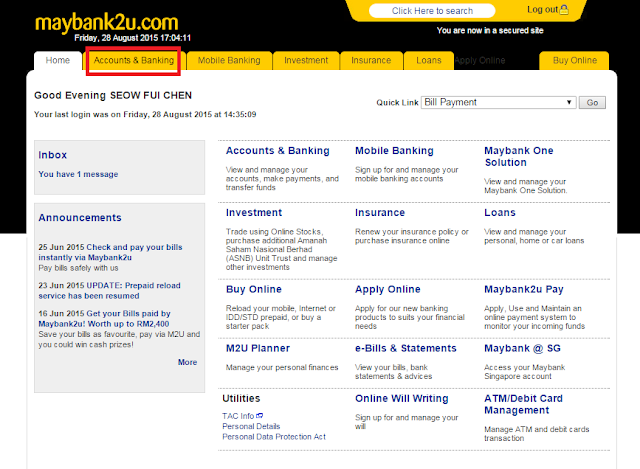Screen dimensions: 640x469
Task: Open the Maybank2u Pay link
Action: 524,289
